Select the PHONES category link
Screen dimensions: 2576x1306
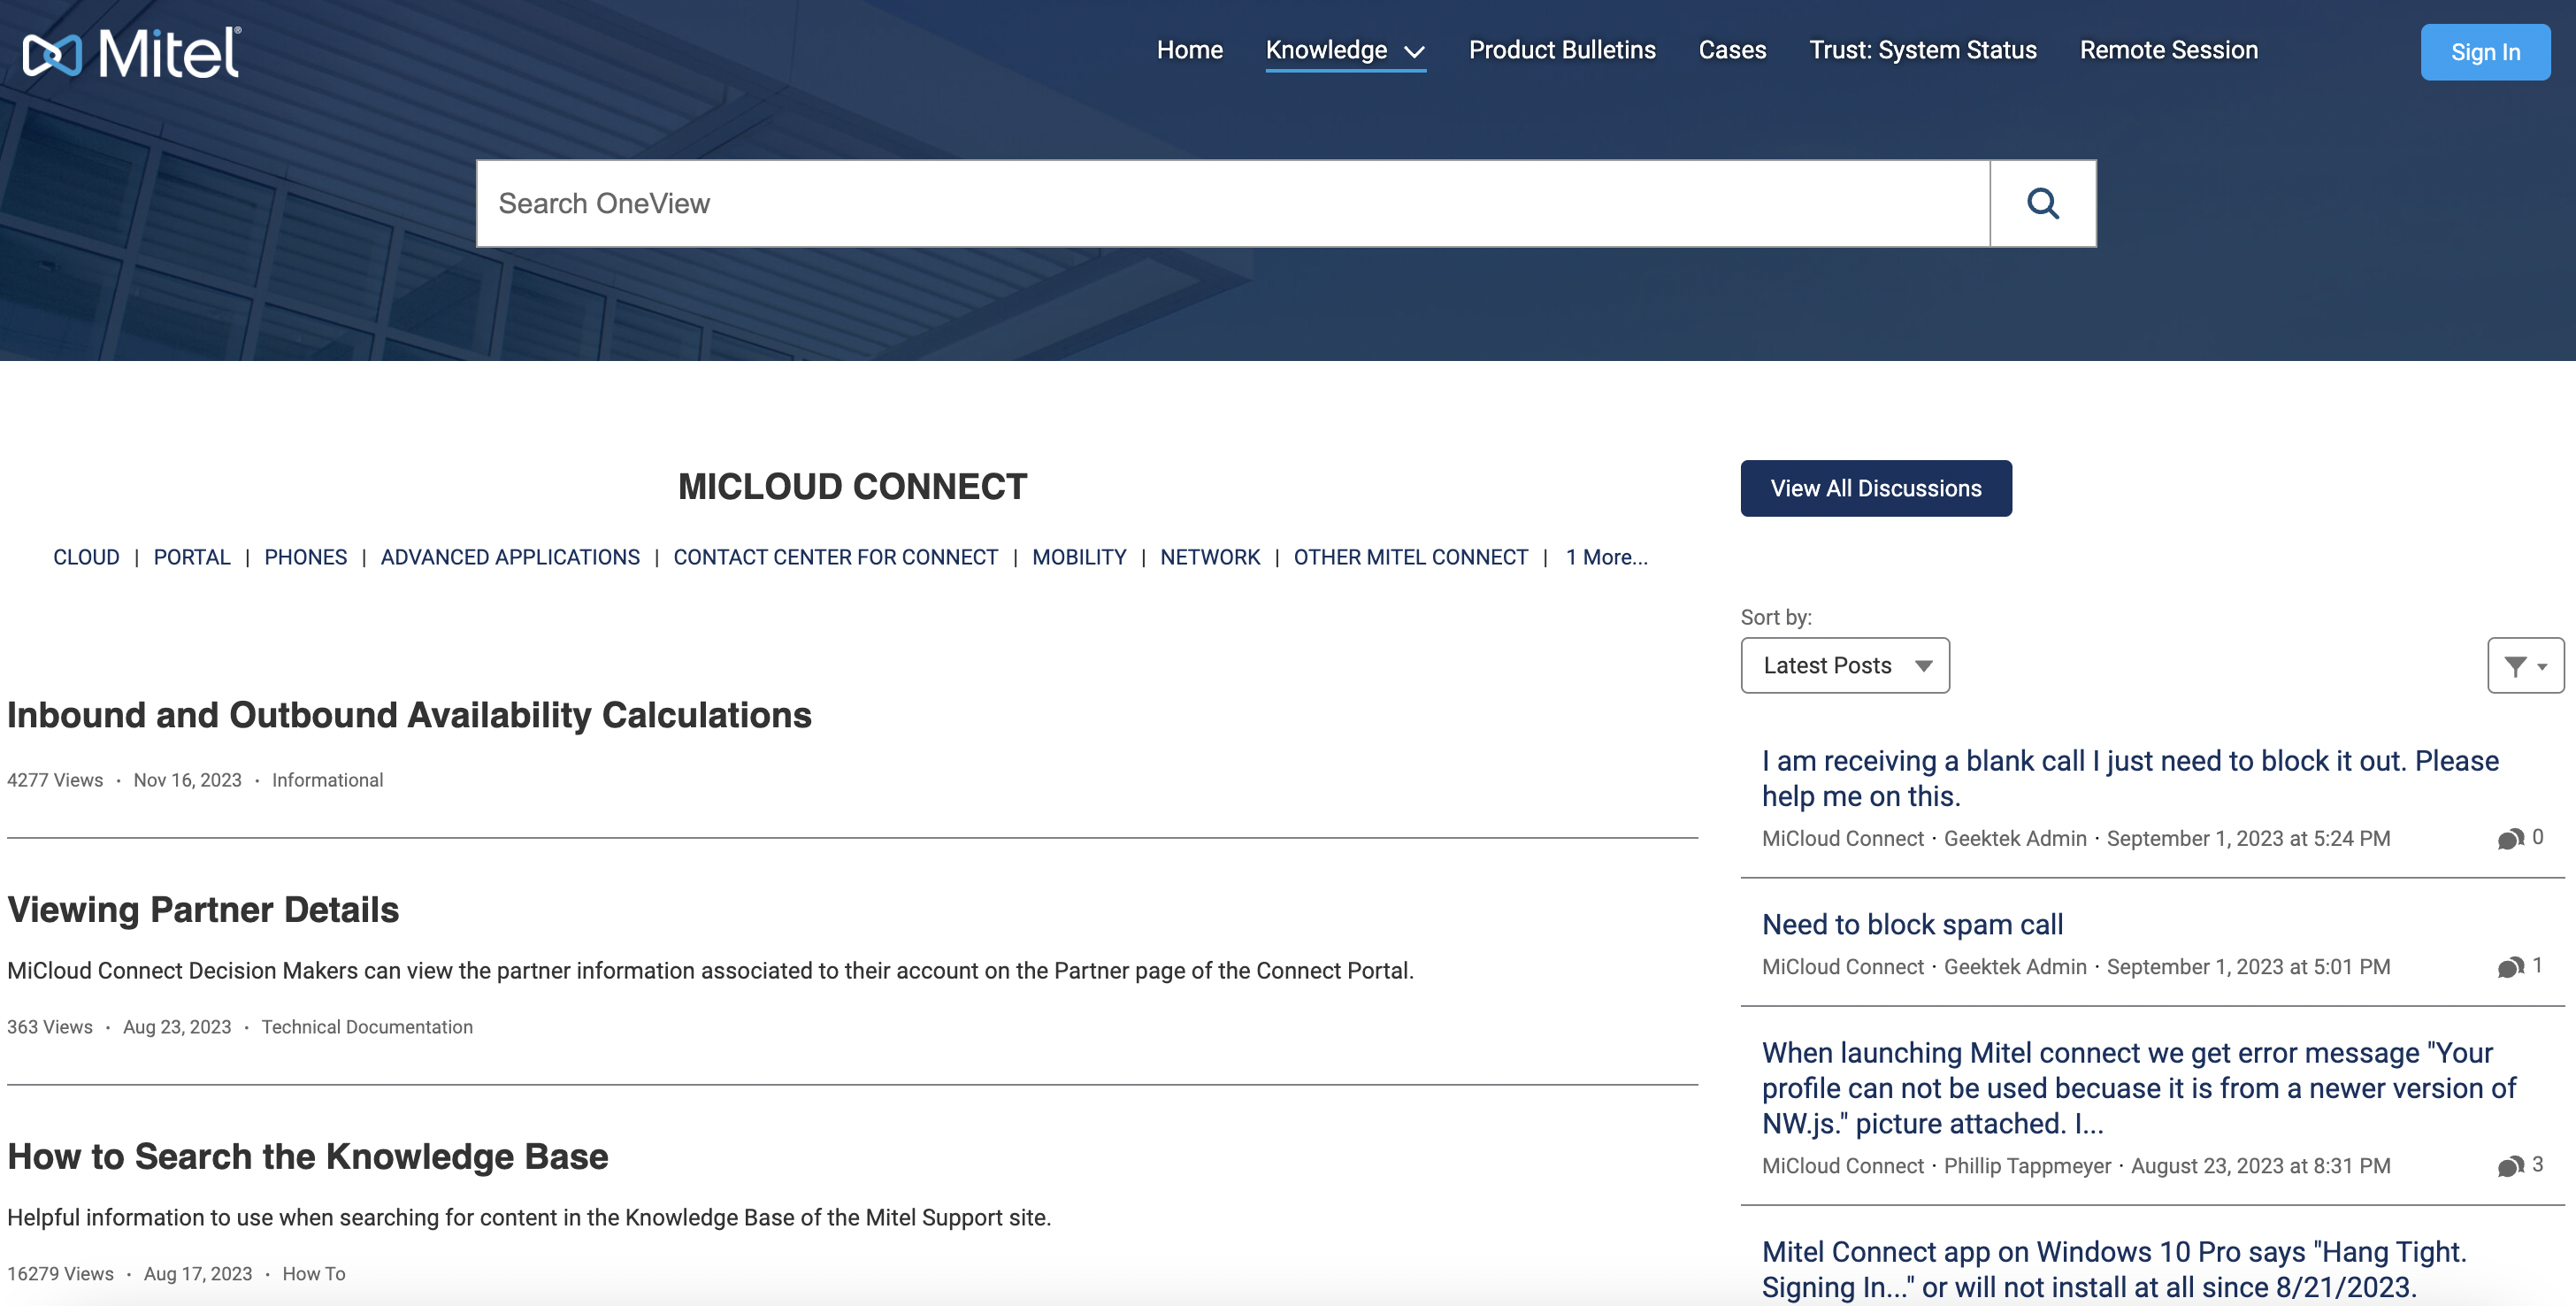click(305, 557)
